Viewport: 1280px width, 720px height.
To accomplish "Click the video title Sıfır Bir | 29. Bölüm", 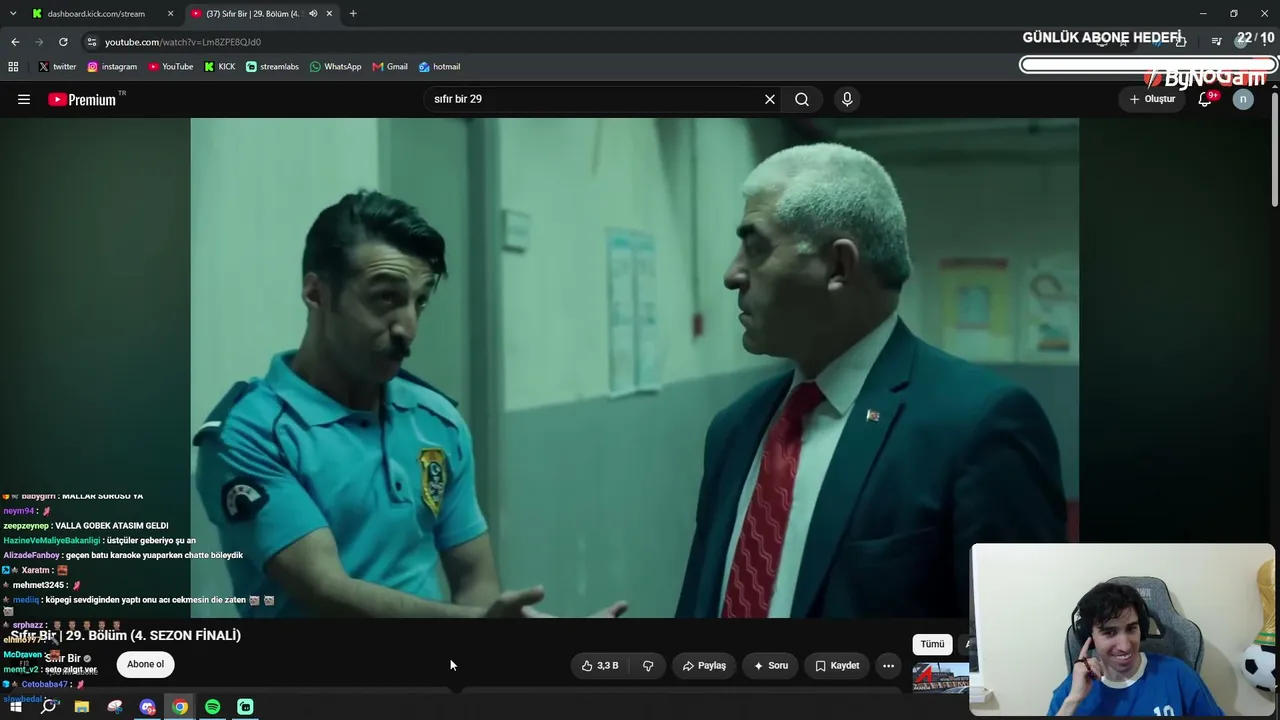I will [x=126, y=636].
